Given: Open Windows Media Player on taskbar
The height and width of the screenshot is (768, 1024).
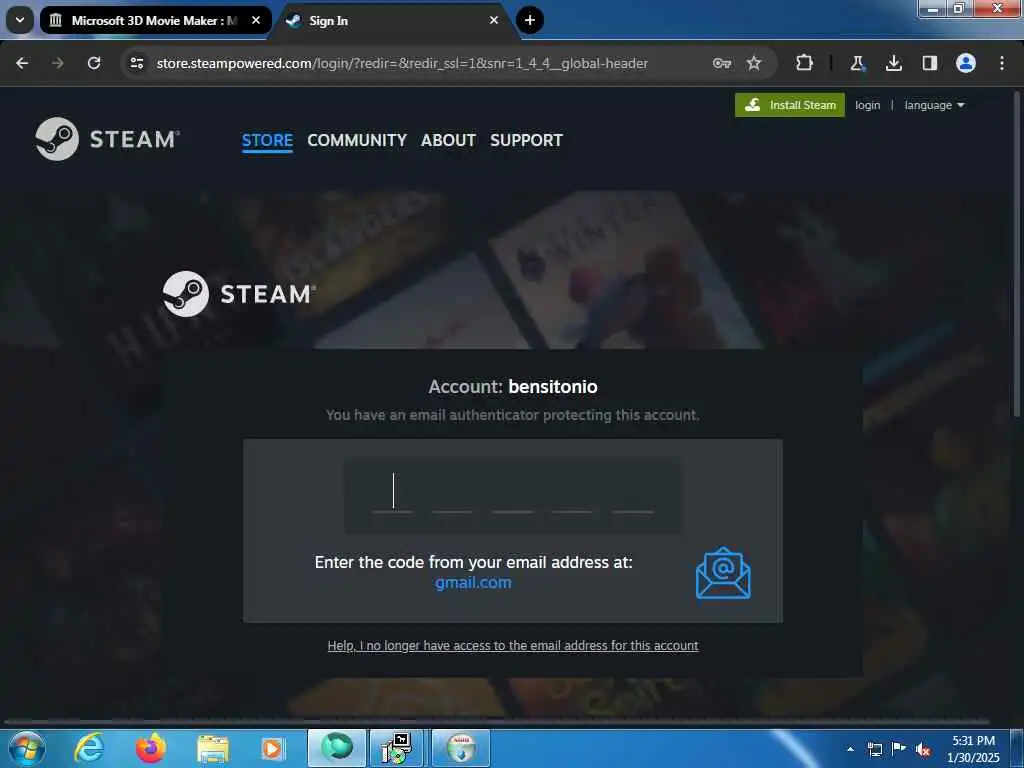Looking at the screenshot, I should [x=272, y=748].
